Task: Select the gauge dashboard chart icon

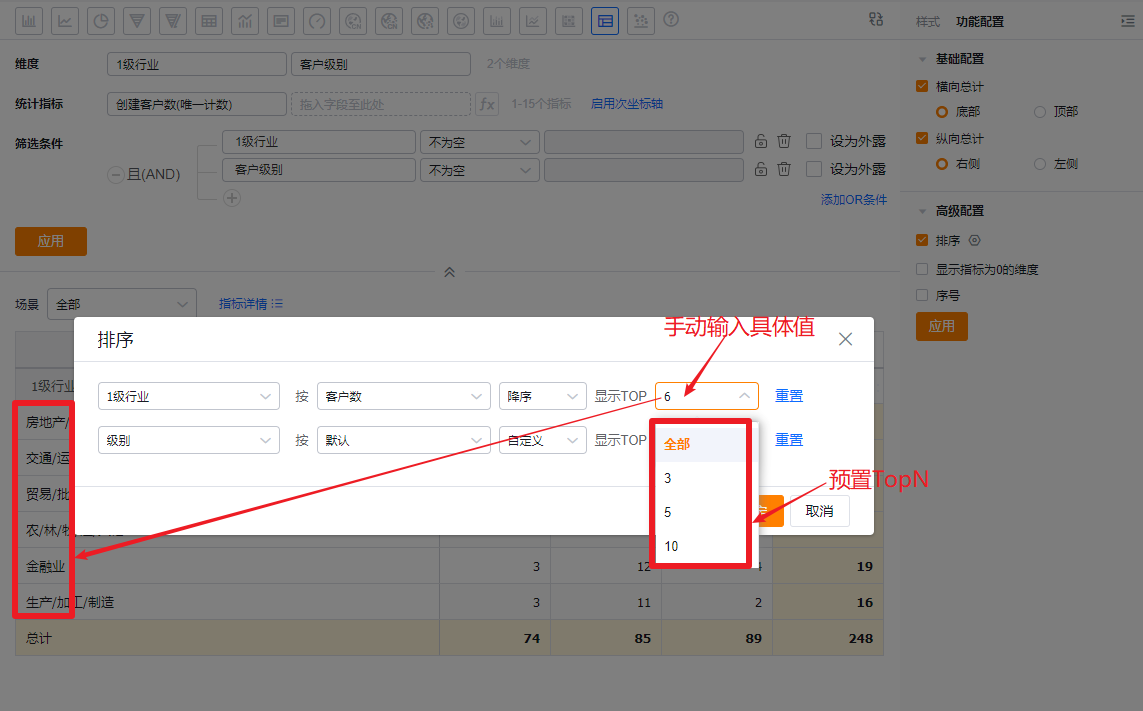Action: tap(317, 21)
